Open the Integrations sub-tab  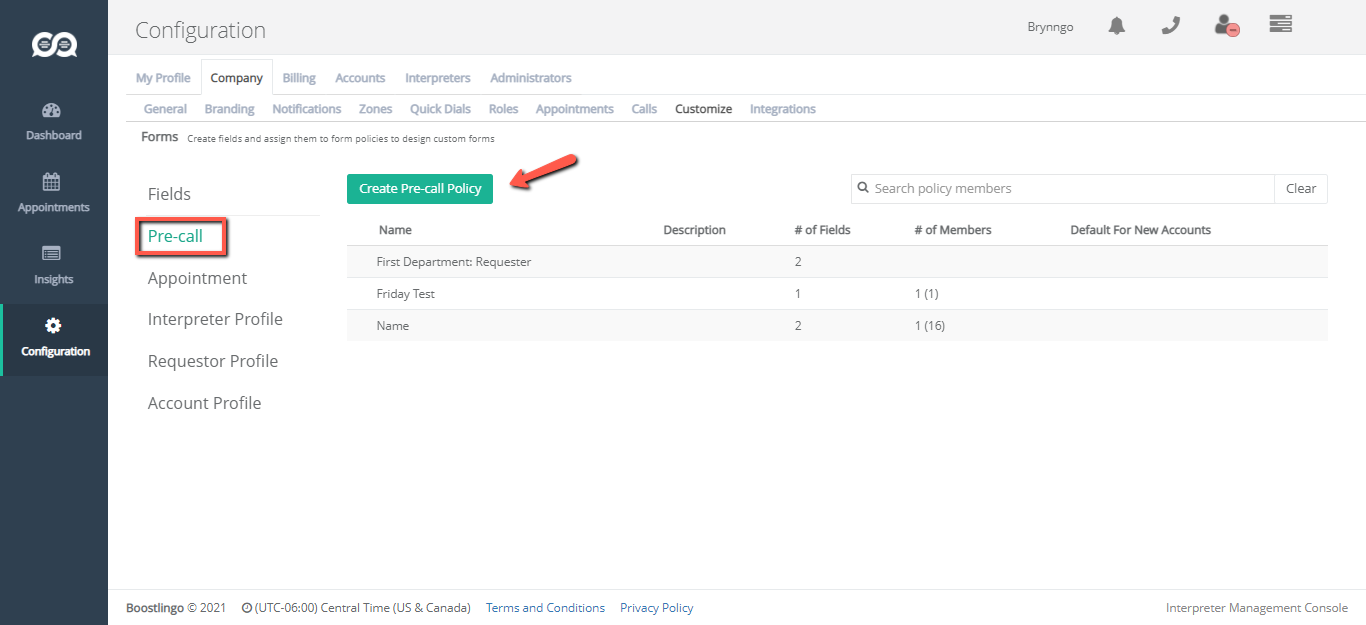pyautogui.click(x=782, y=109)
